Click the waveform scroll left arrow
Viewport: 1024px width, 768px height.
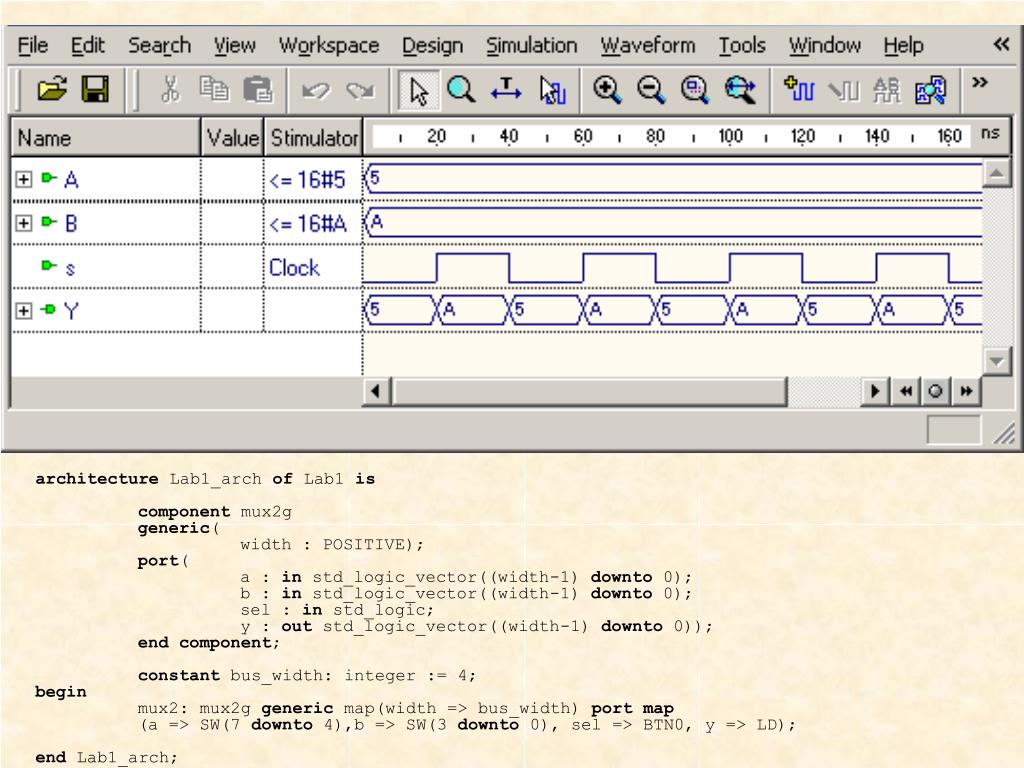pos(376,391)
